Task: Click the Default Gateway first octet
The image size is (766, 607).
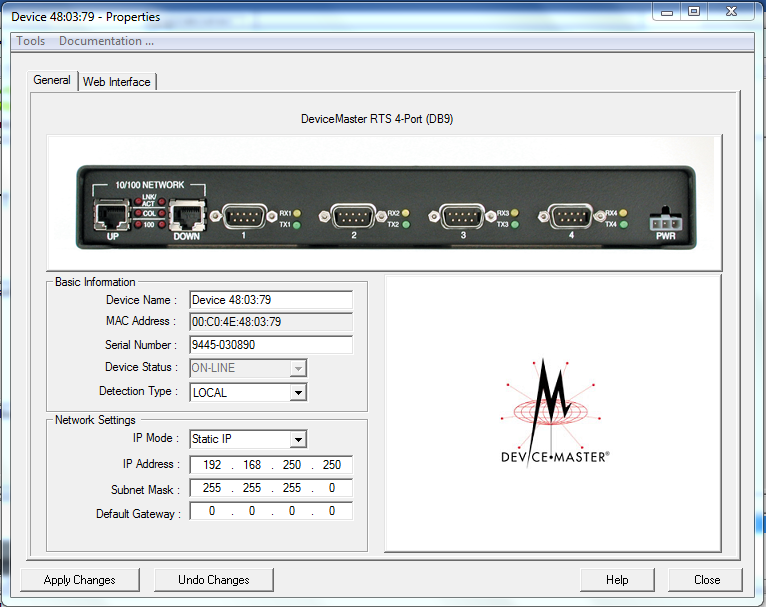Action: (212, 511)
